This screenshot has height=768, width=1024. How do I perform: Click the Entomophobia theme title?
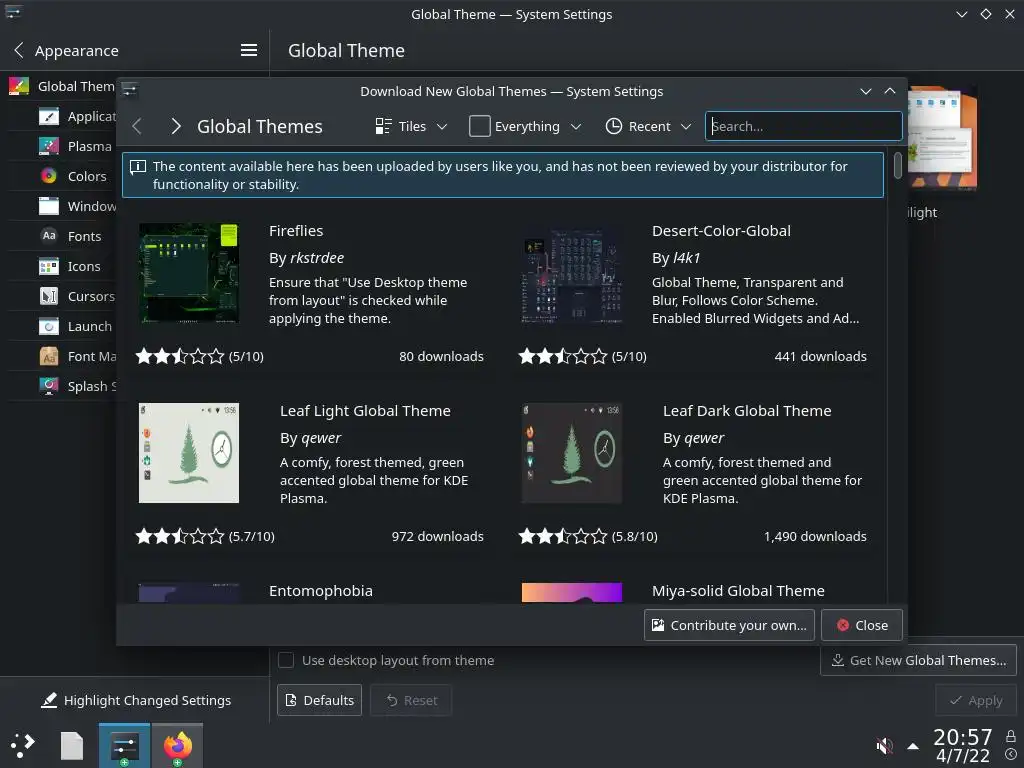tap(321, 590)
